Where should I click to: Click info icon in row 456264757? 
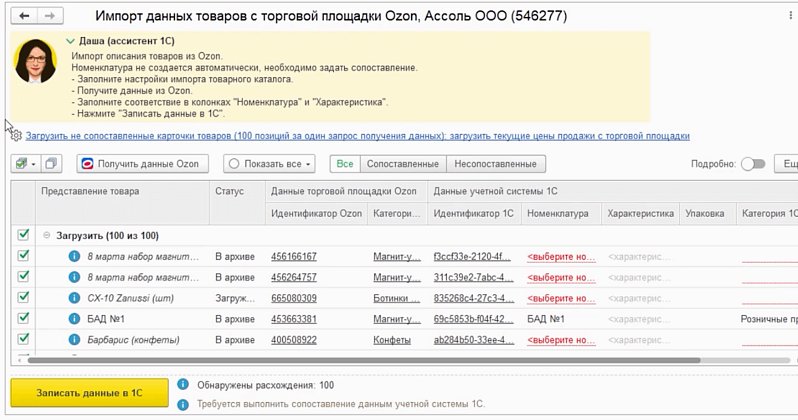74,277
